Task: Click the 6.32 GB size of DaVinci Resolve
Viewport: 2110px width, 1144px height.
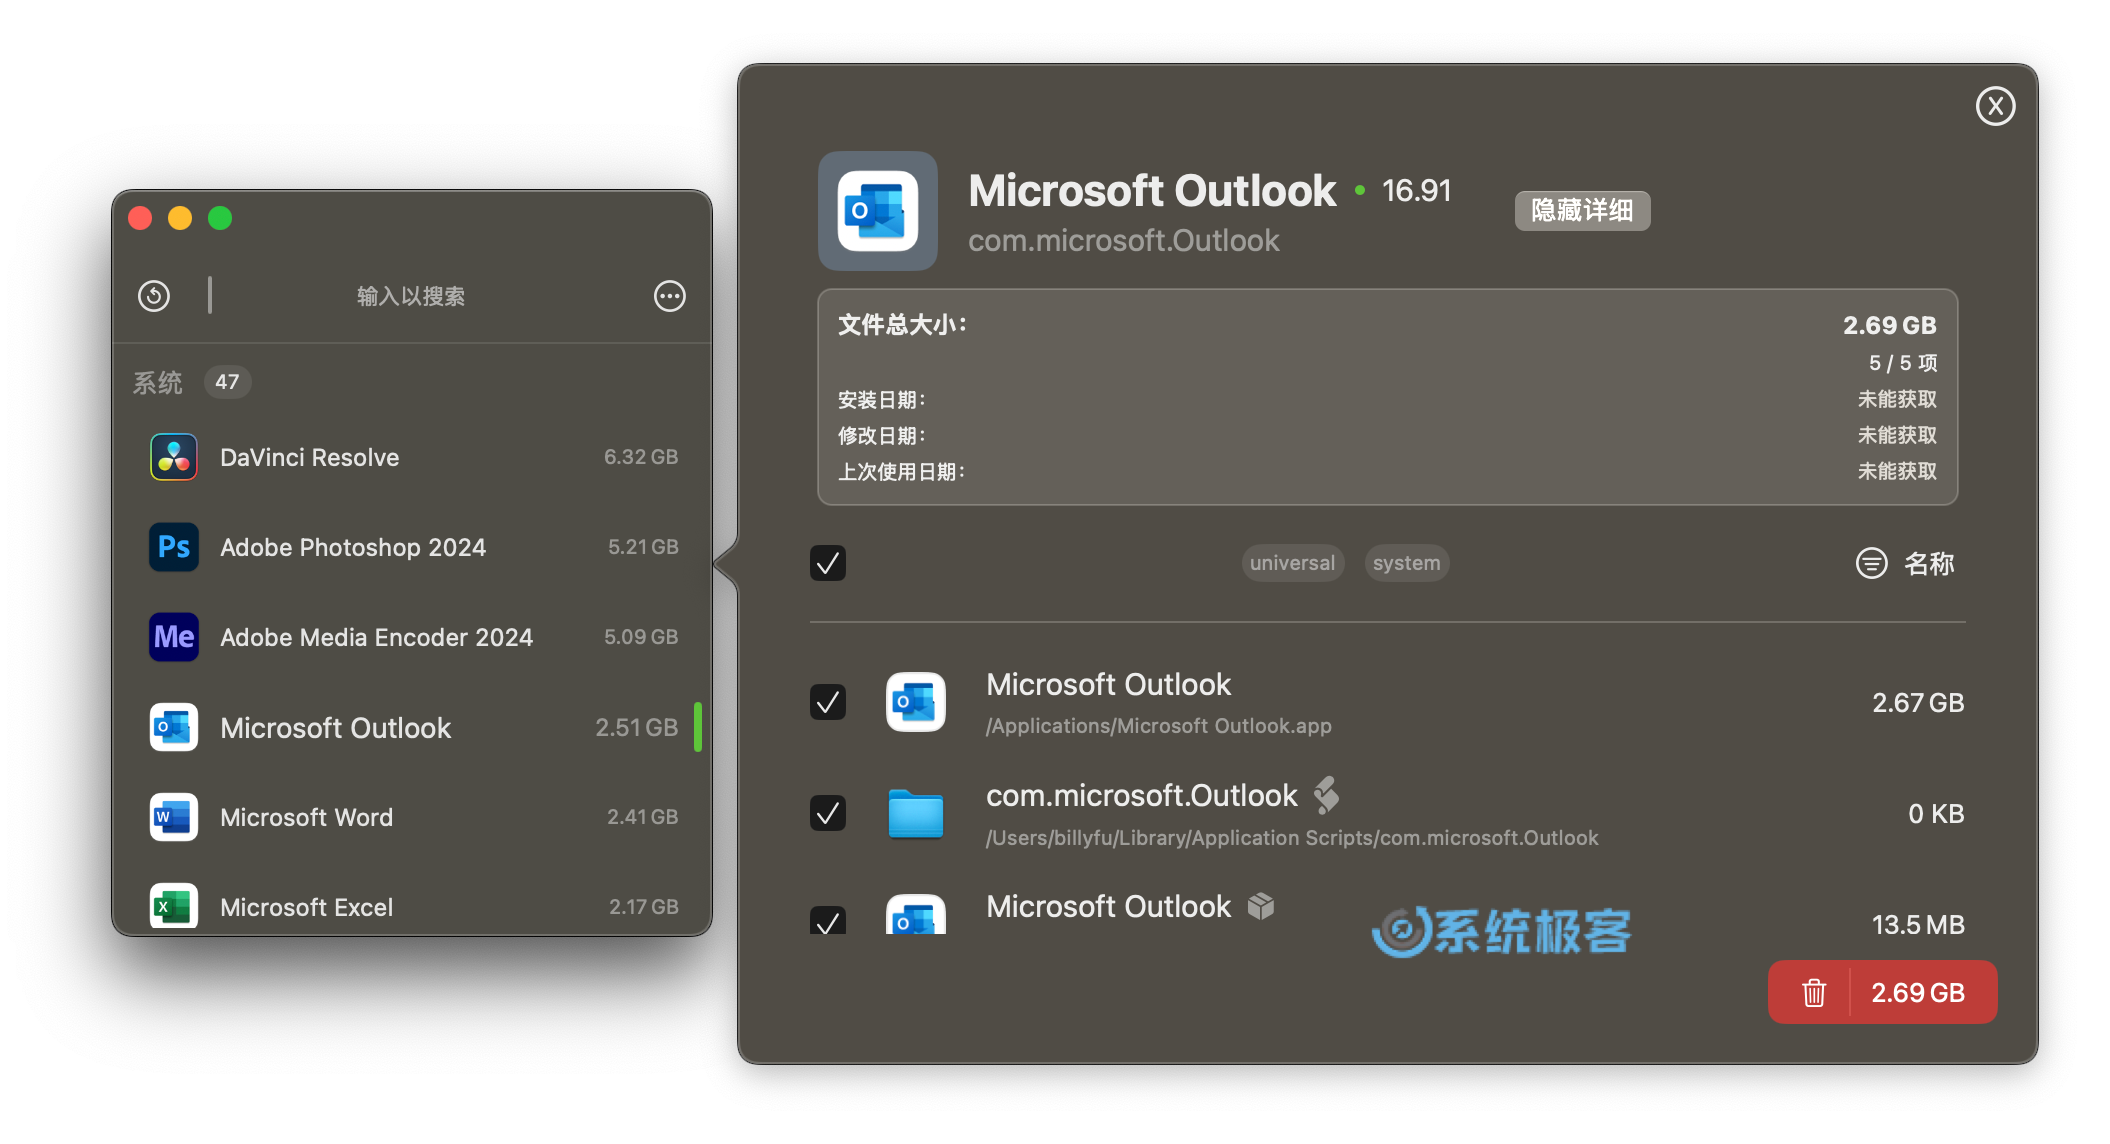Action: coord(641,457)
